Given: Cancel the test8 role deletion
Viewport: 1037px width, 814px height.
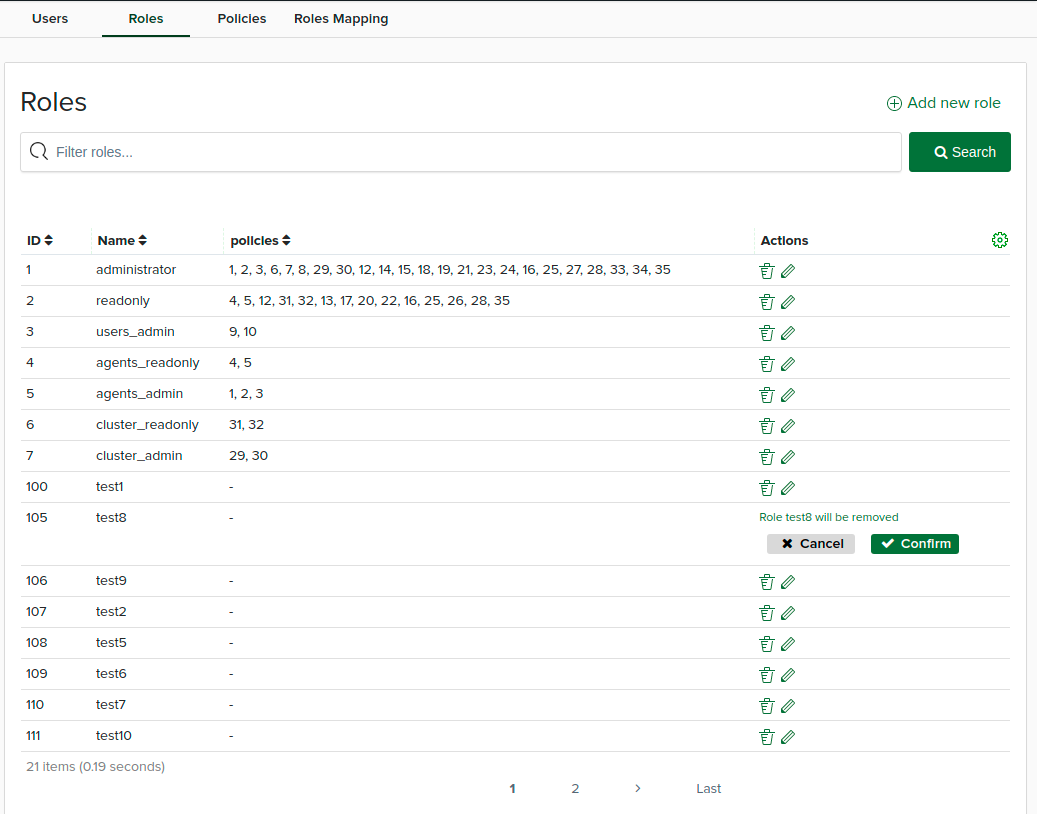Looking at the screenshot, I should [810, 543].
